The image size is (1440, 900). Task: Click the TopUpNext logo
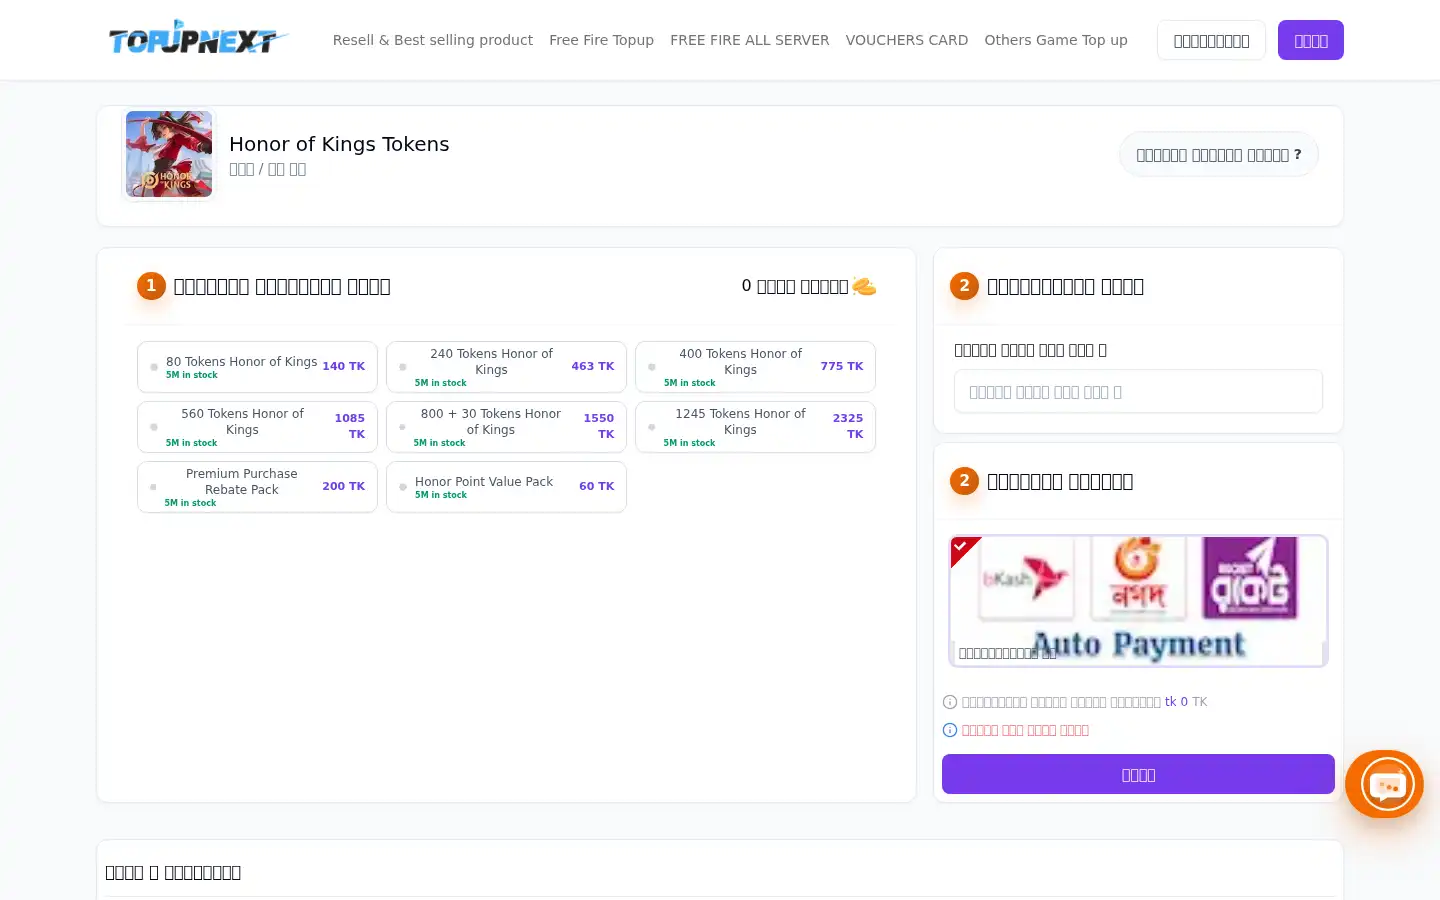tap(198, 38)
